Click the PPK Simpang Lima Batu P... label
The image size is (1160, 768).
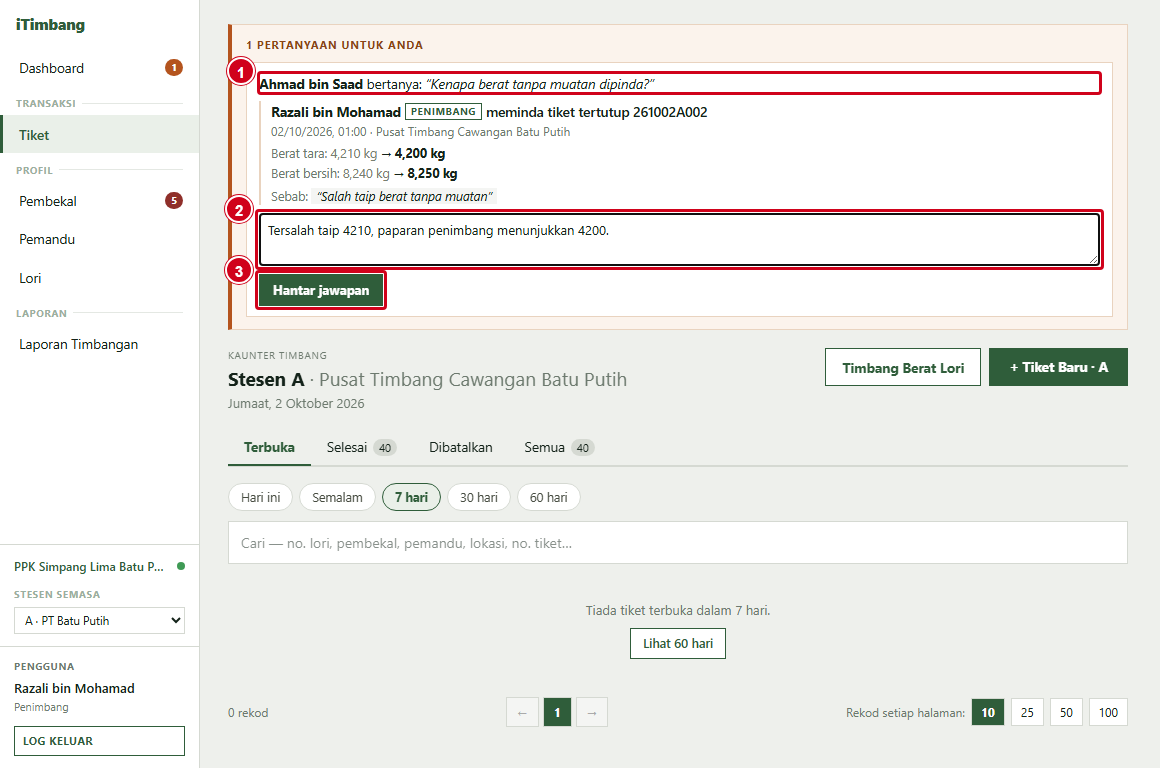(x=89, y=567)
